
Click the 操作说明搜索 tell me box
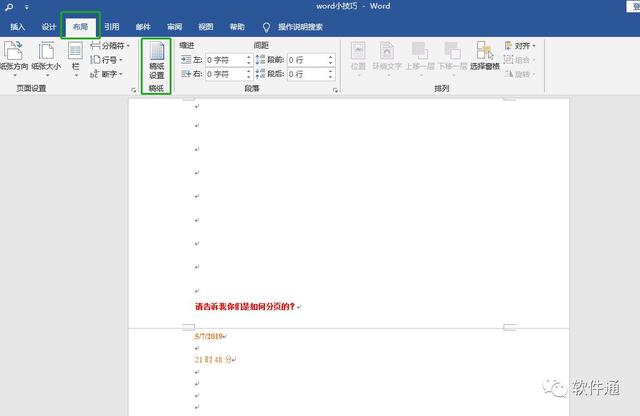pyautogui.click(x=300, y=27)
